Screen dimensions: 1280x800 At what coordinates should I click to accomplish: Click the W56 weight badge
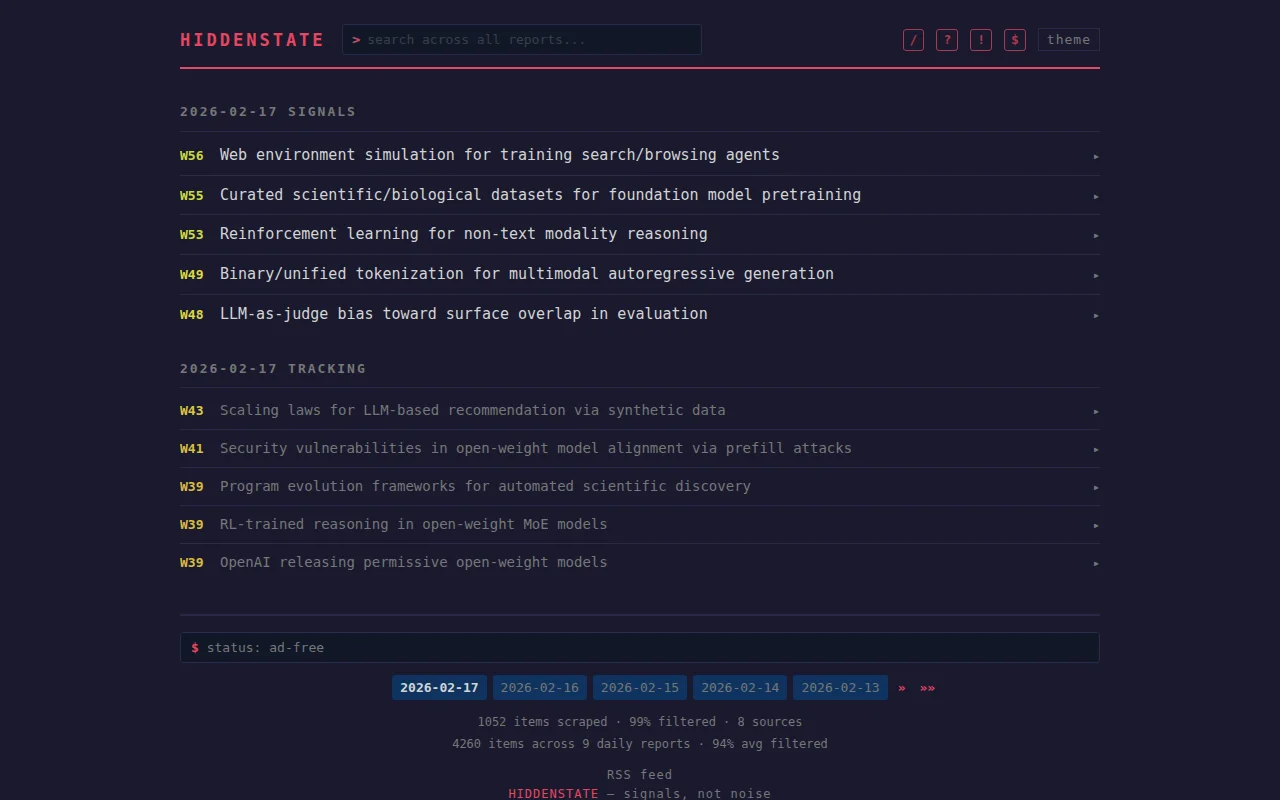[x=192, y=156]
